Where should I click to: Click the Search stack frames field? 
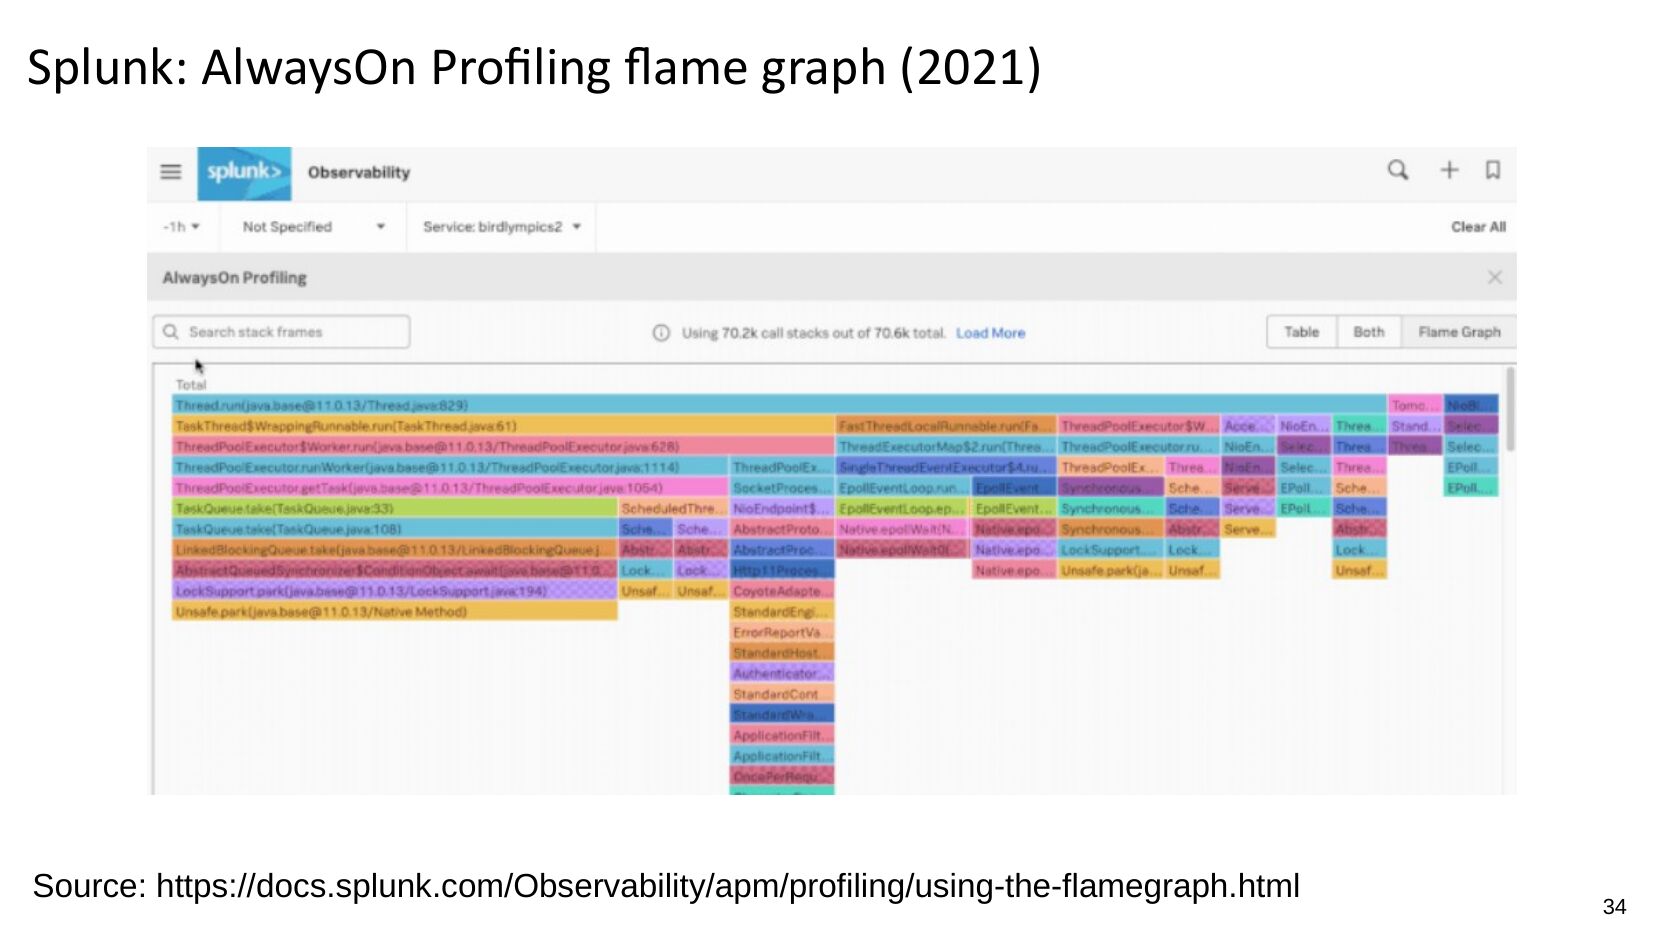290,332
